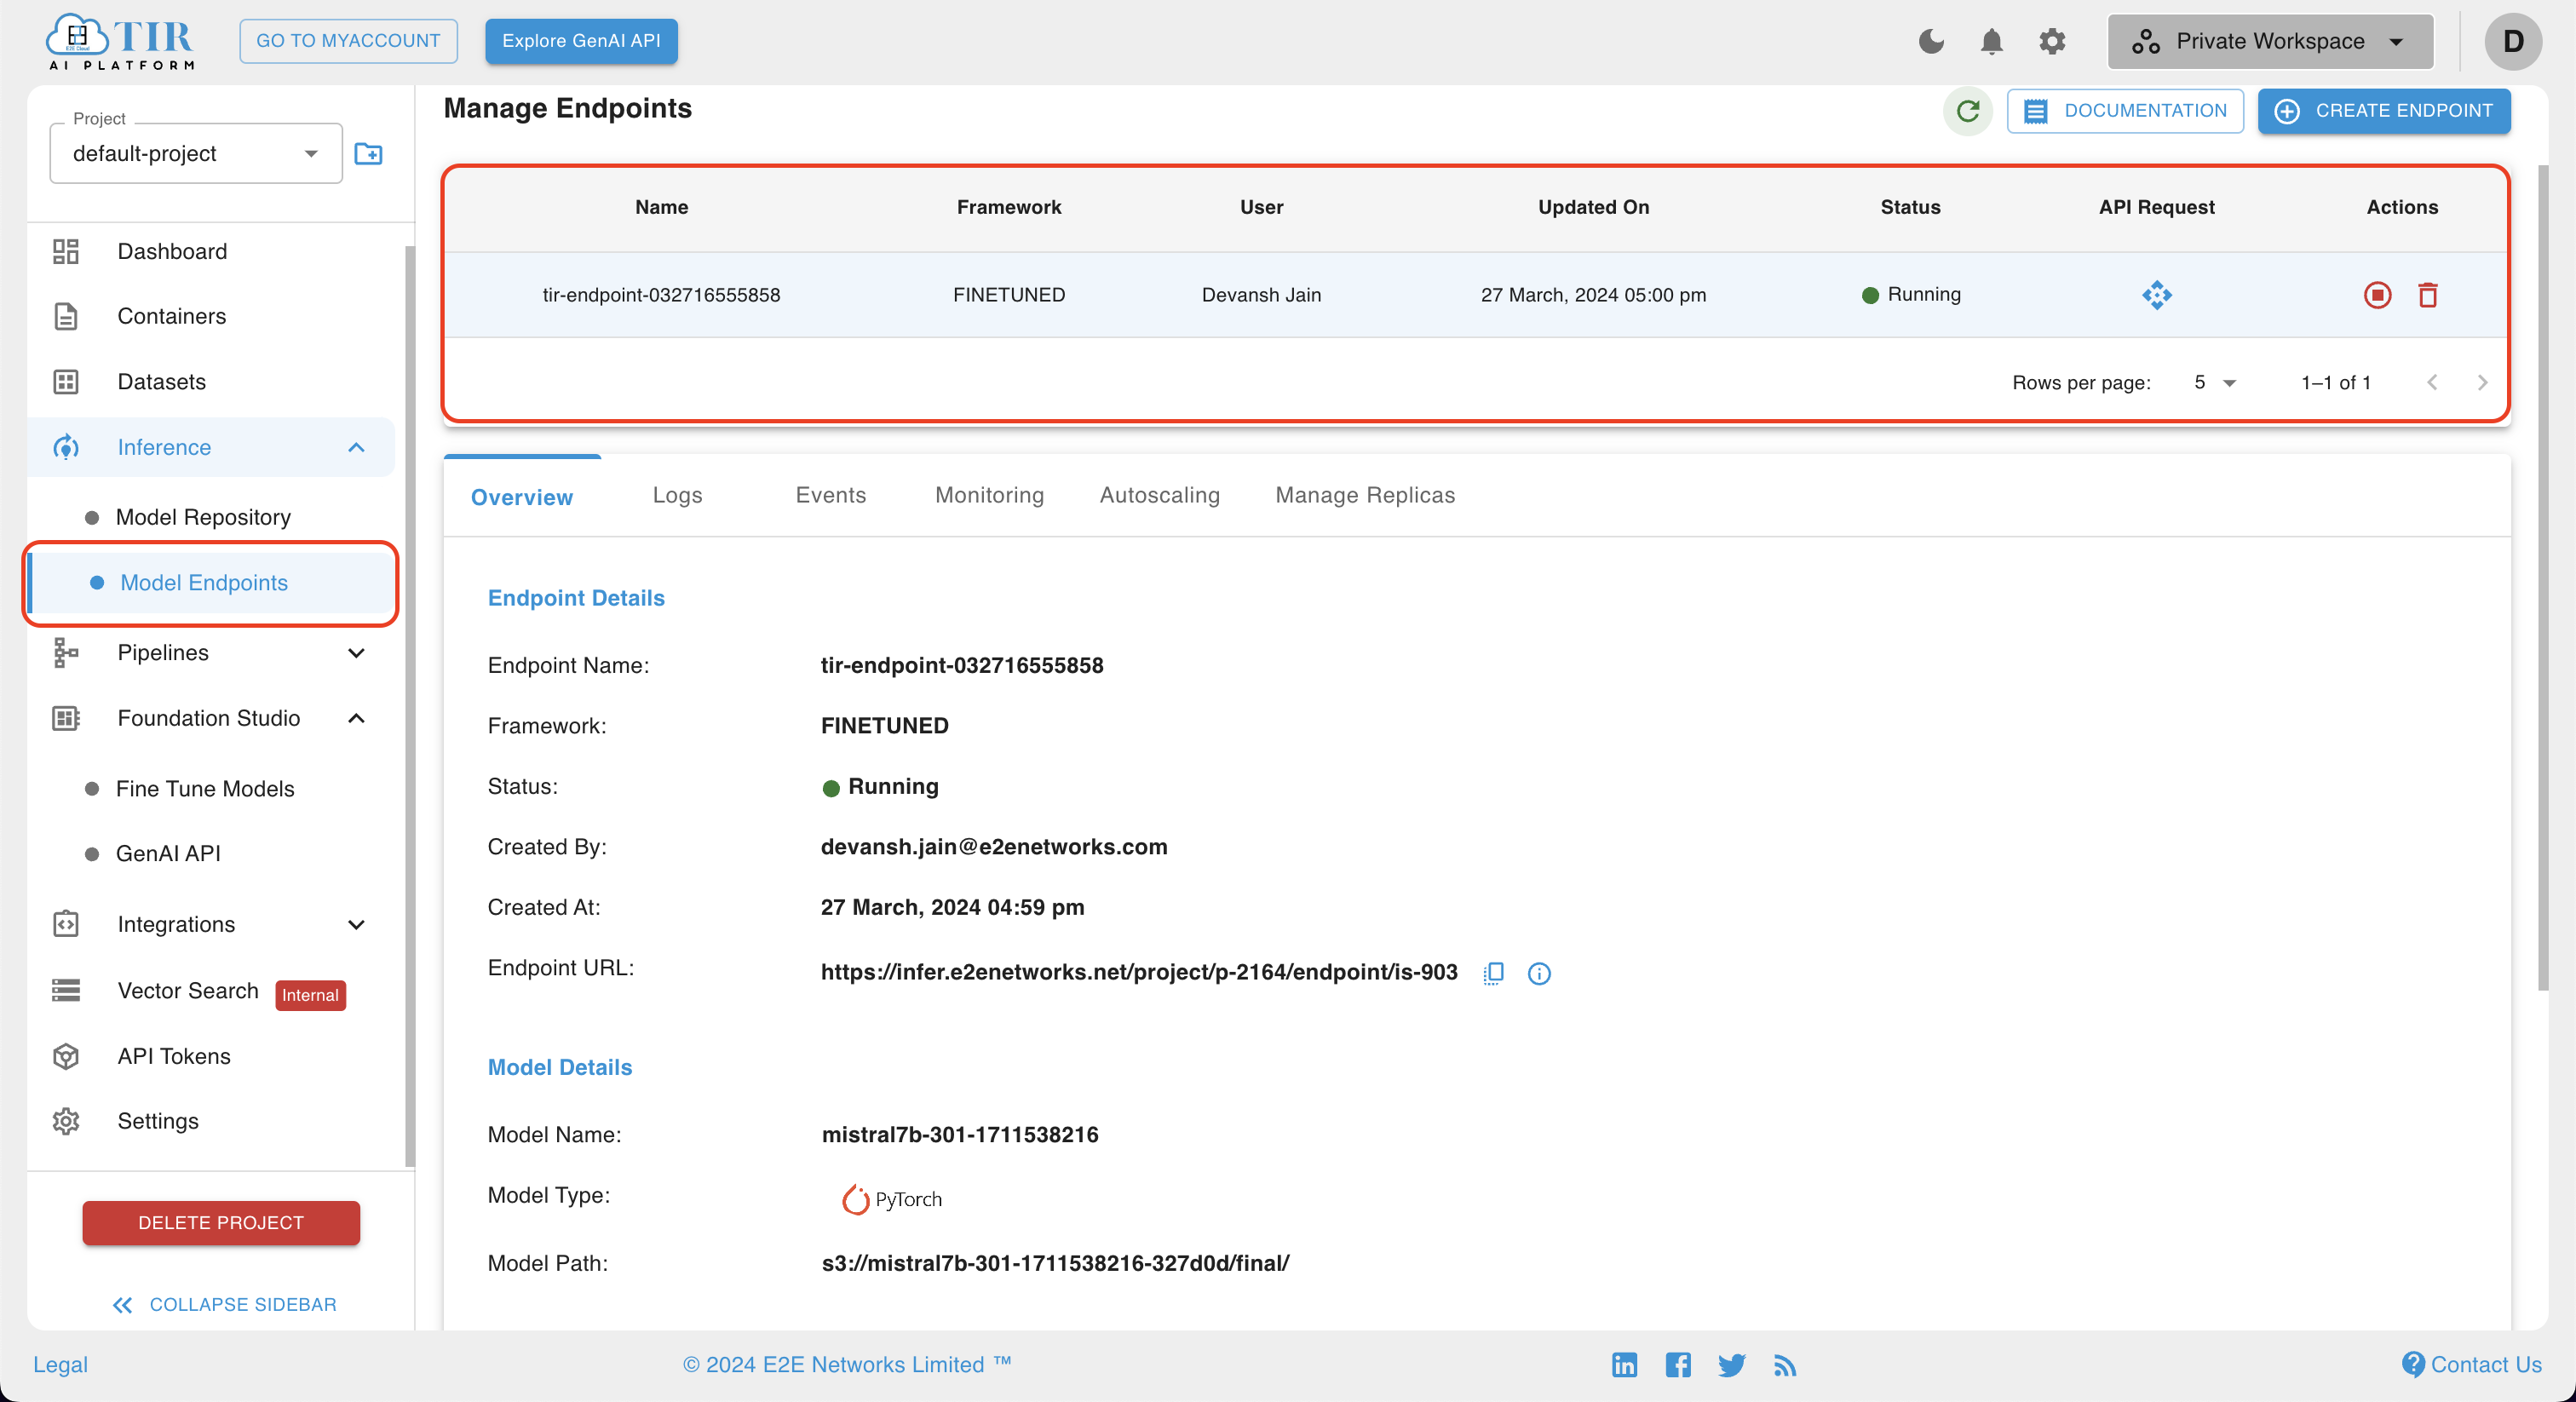Image resolution: width=2576 pixels, height=1402 pixels.
Task: Click sidebar vertical scrollbar
Action: pyautogui.click(x=409, y=705)
